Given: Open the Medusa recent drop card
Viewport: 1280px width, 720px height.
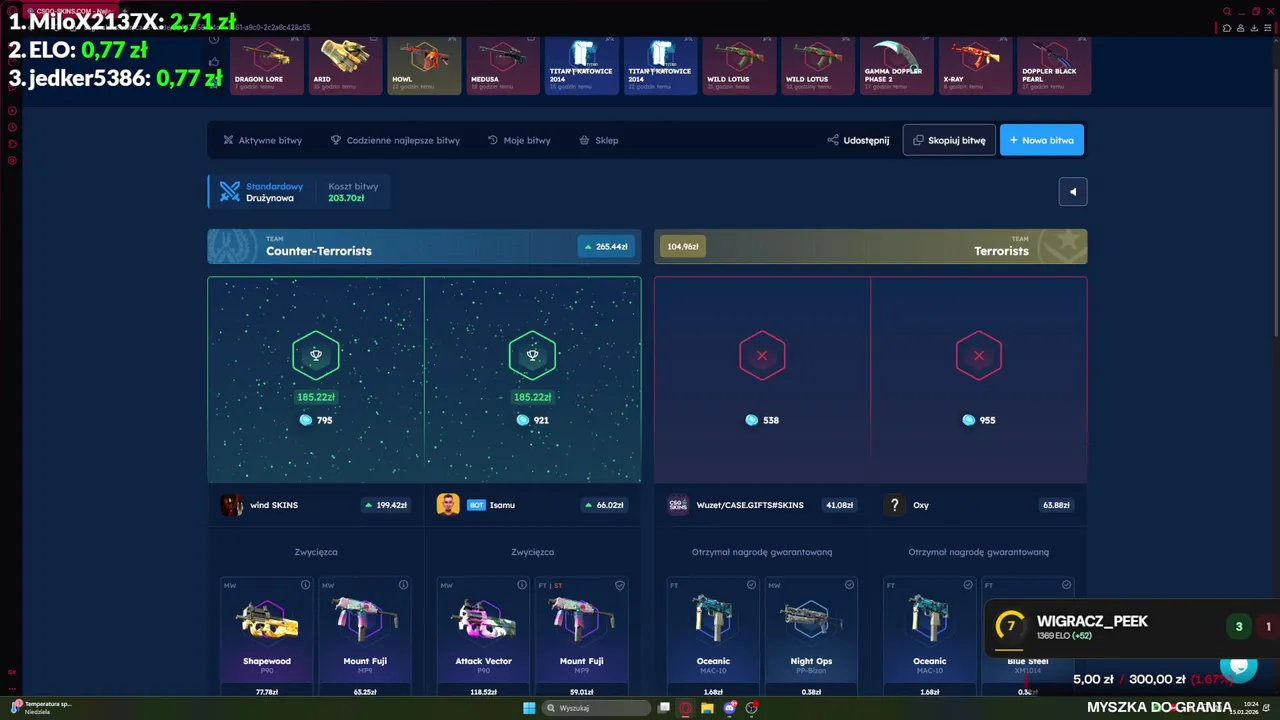Looking at the screenshot, I should pos(503,66).
